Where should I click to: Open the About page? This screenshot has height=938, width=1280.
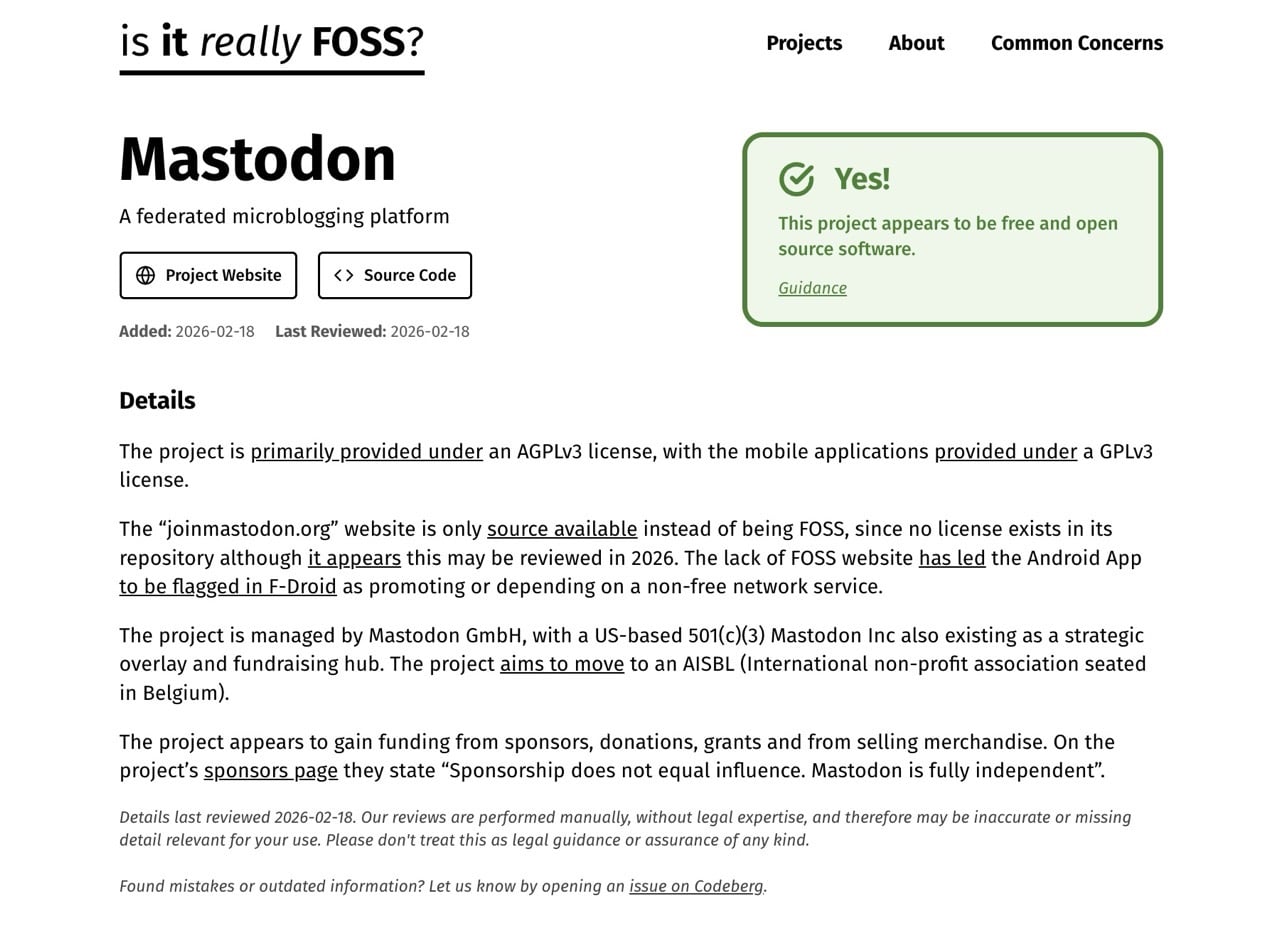915,43
